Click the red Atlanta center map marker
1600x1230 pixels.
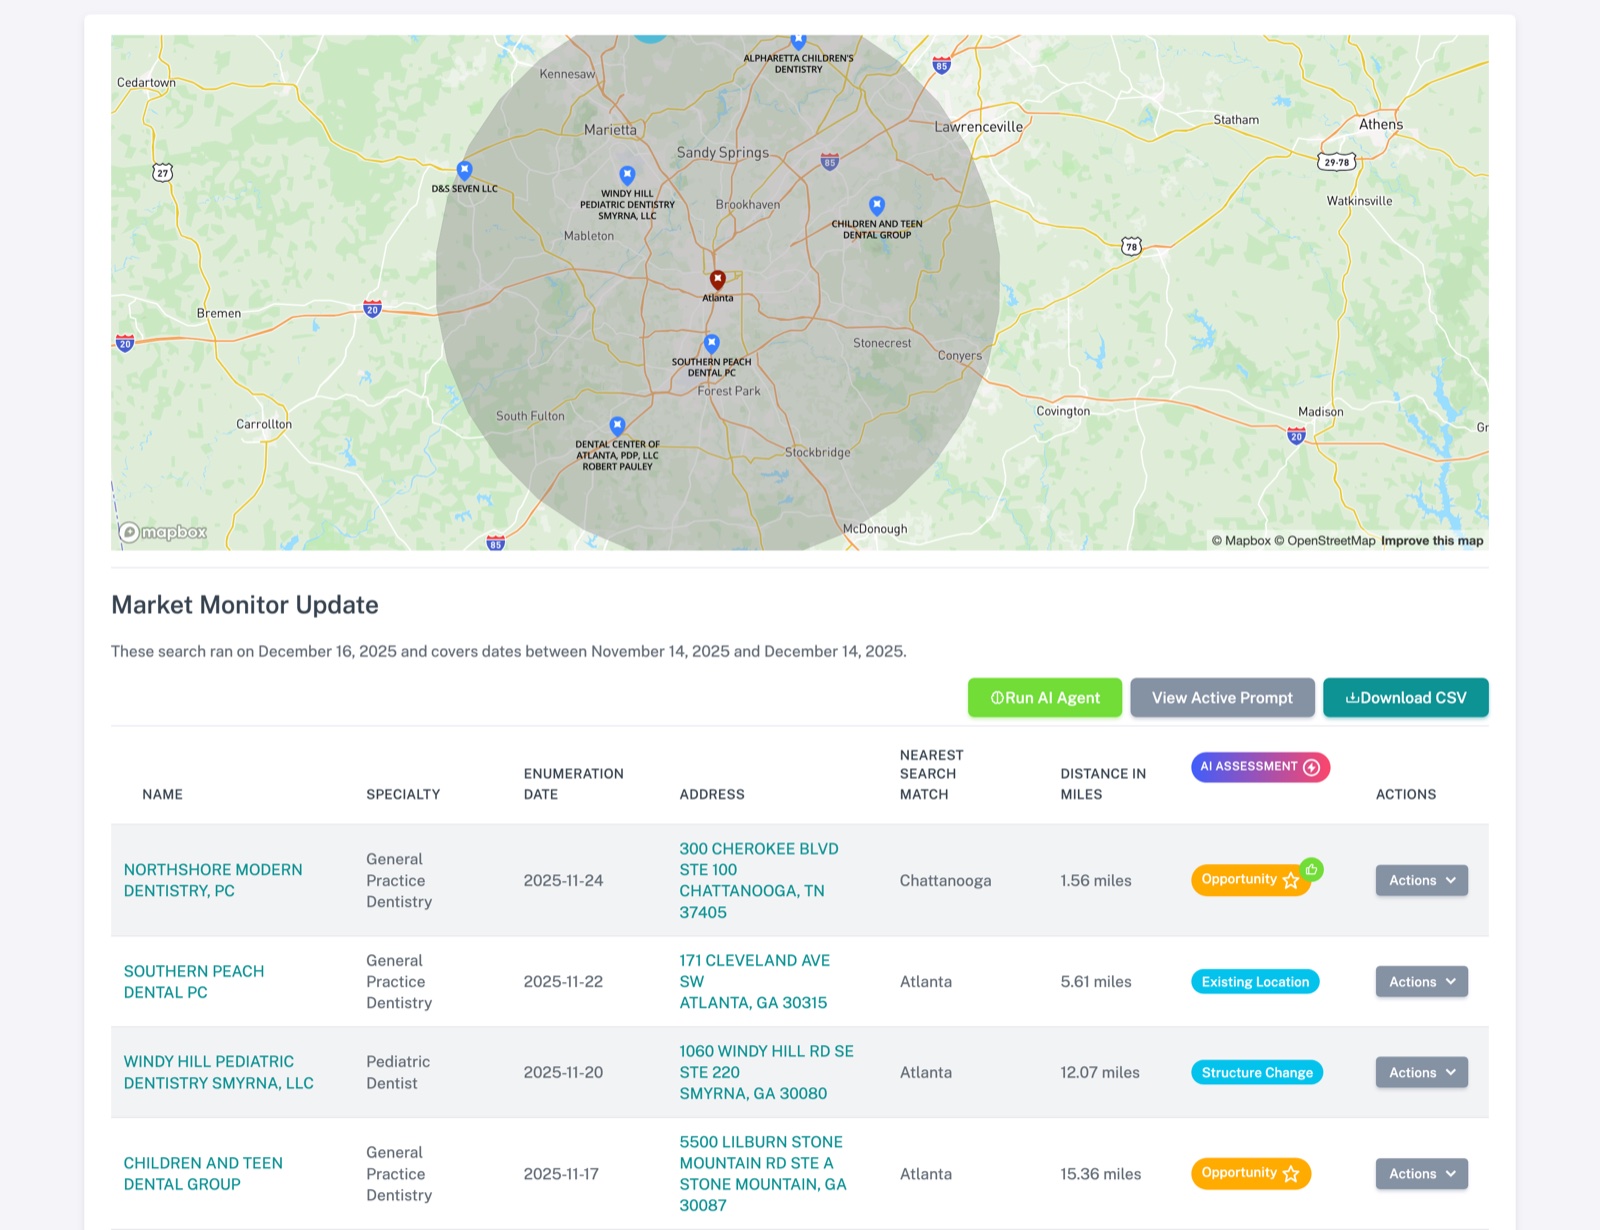click(717, 280)
